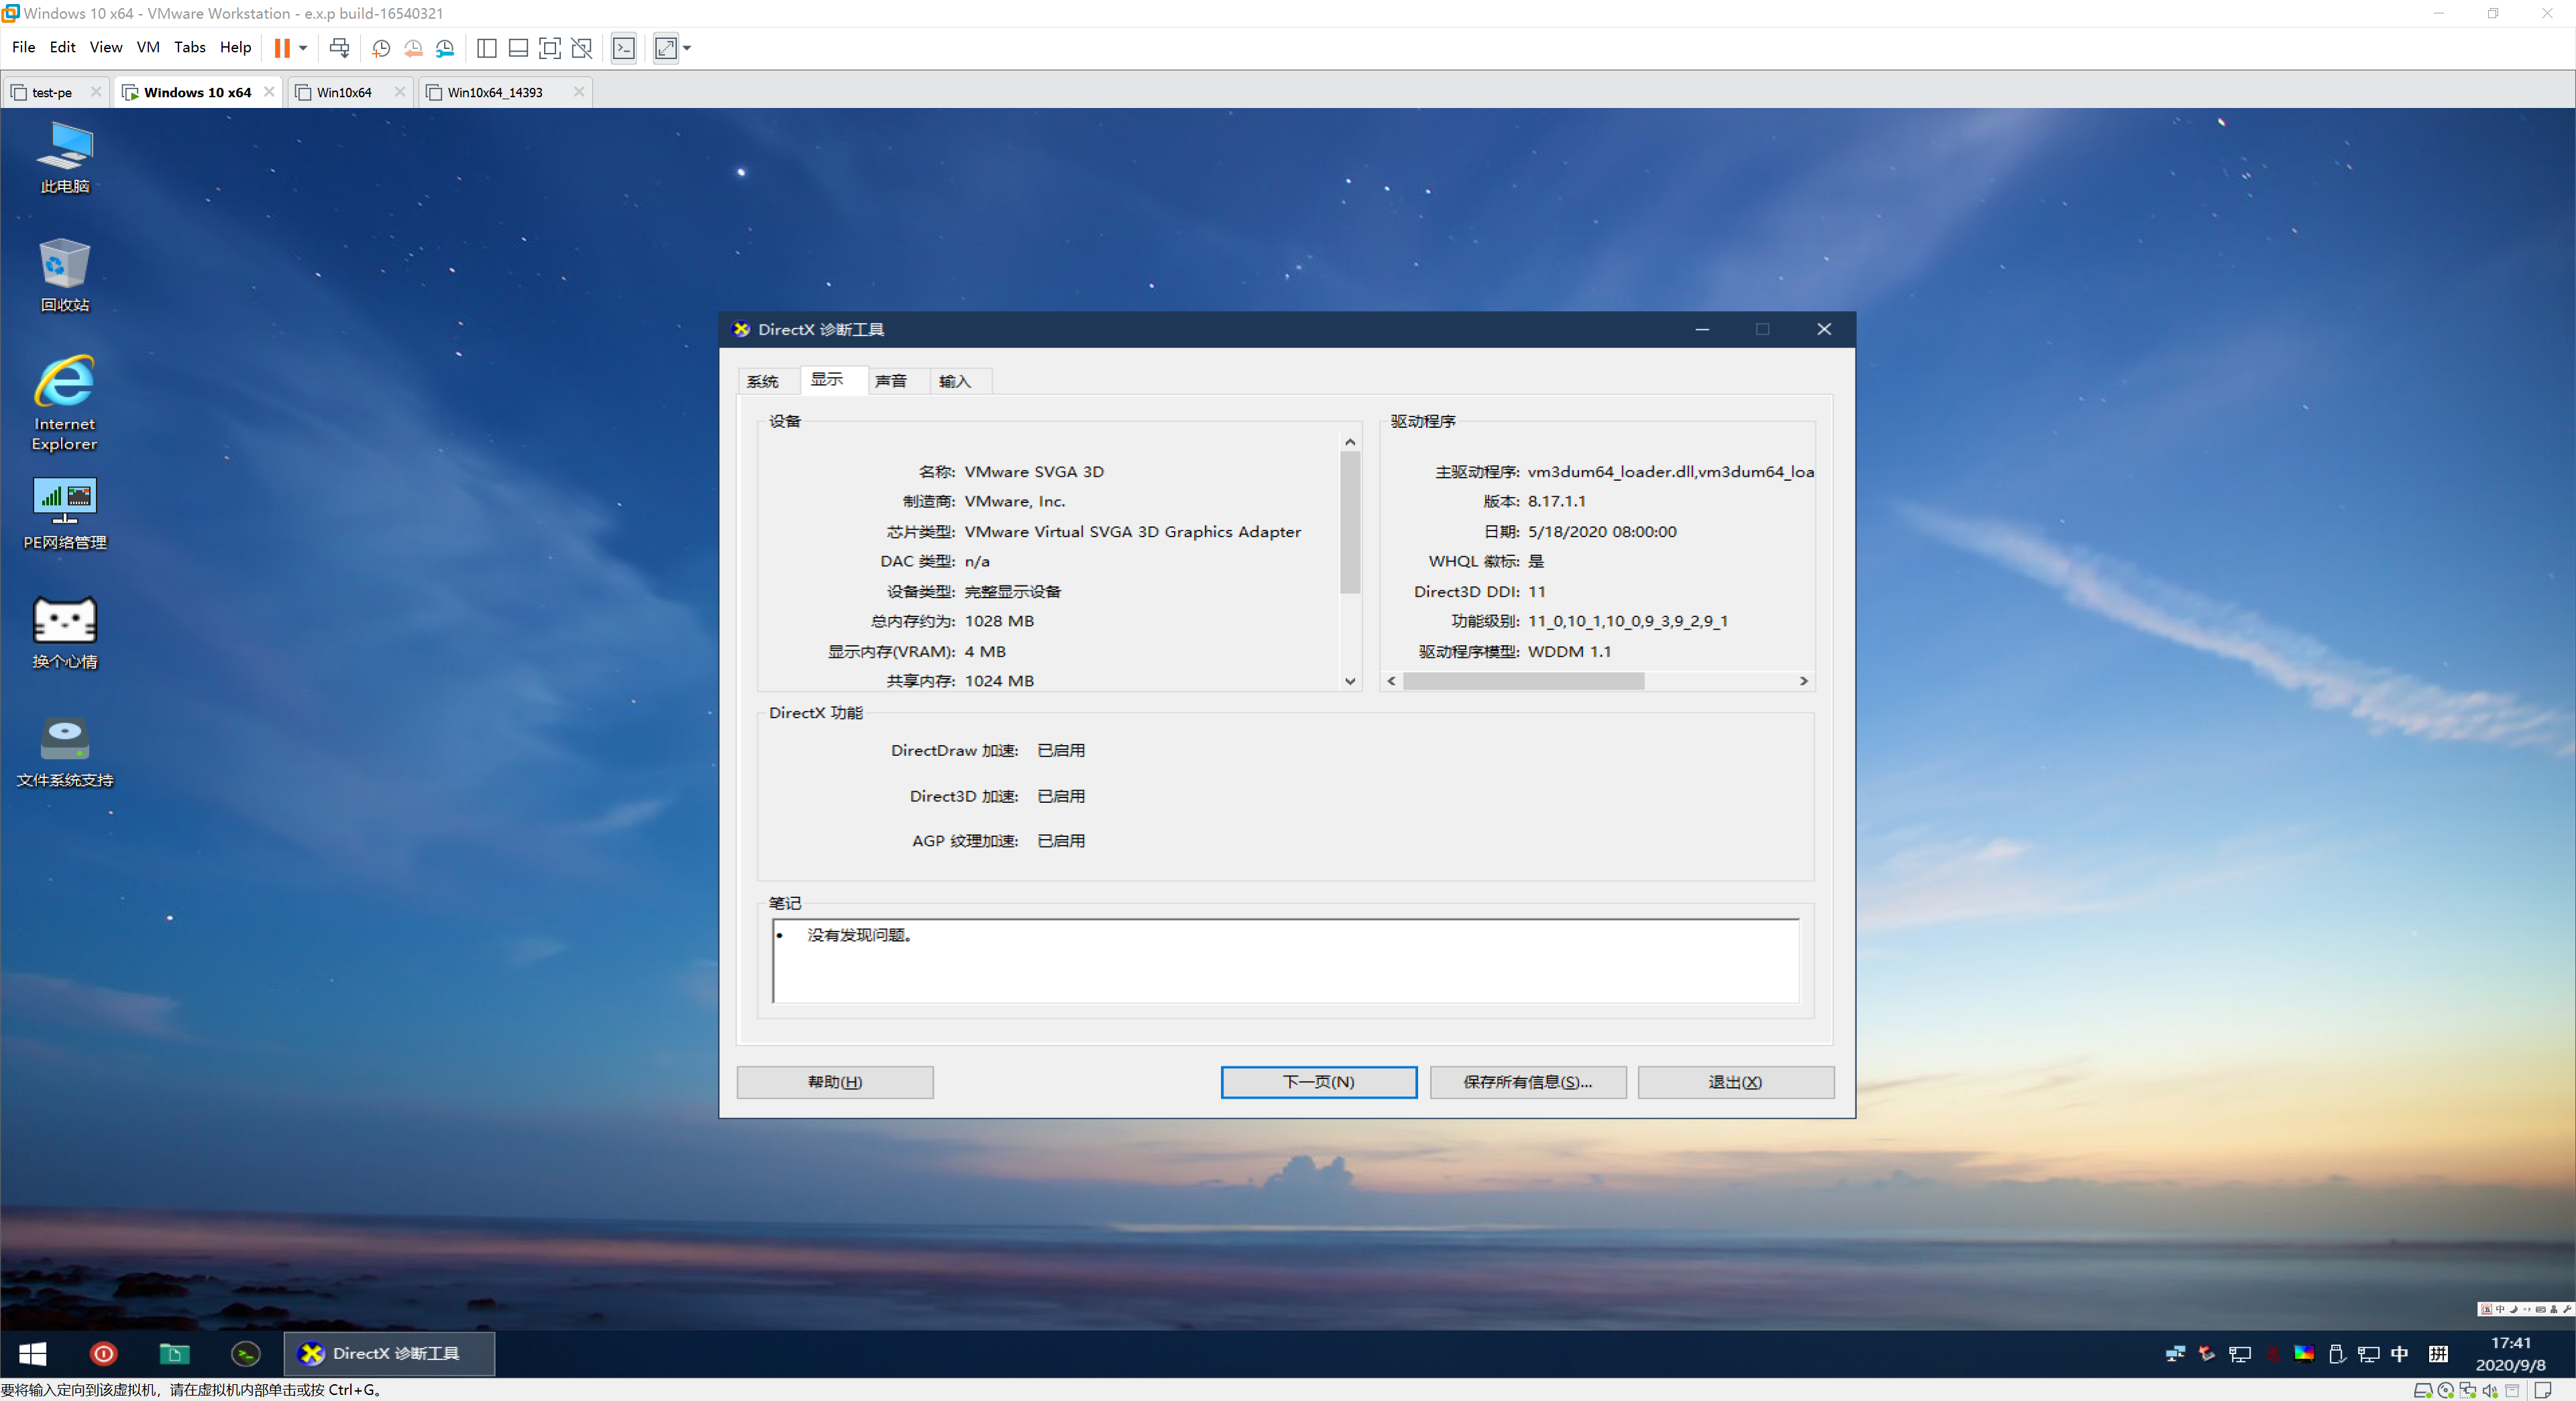Enter full screen mode from VMware toolbar
This screenshot has height=1401, width=2576.
[550, 48]
